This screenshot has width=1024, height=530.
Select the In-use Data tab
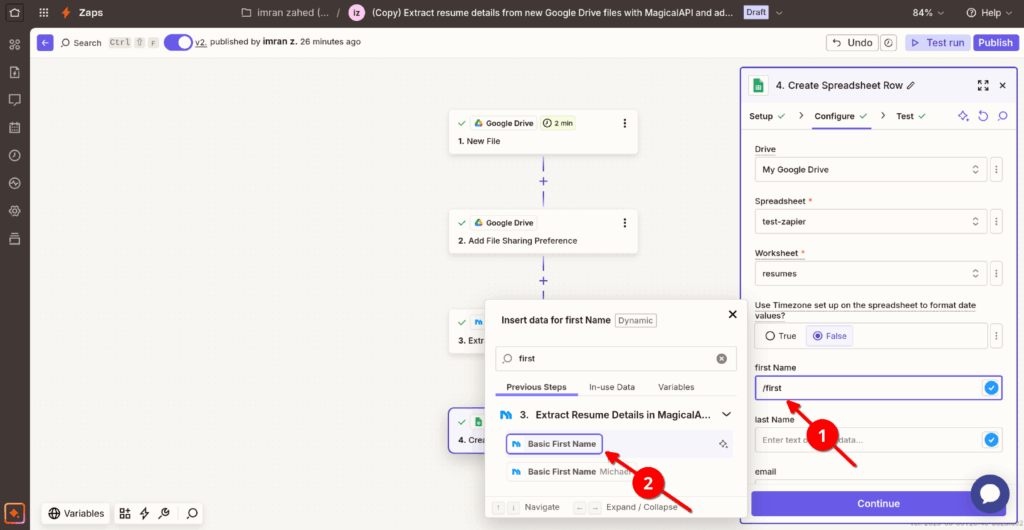pyautogui.click(x=612, y=387)
